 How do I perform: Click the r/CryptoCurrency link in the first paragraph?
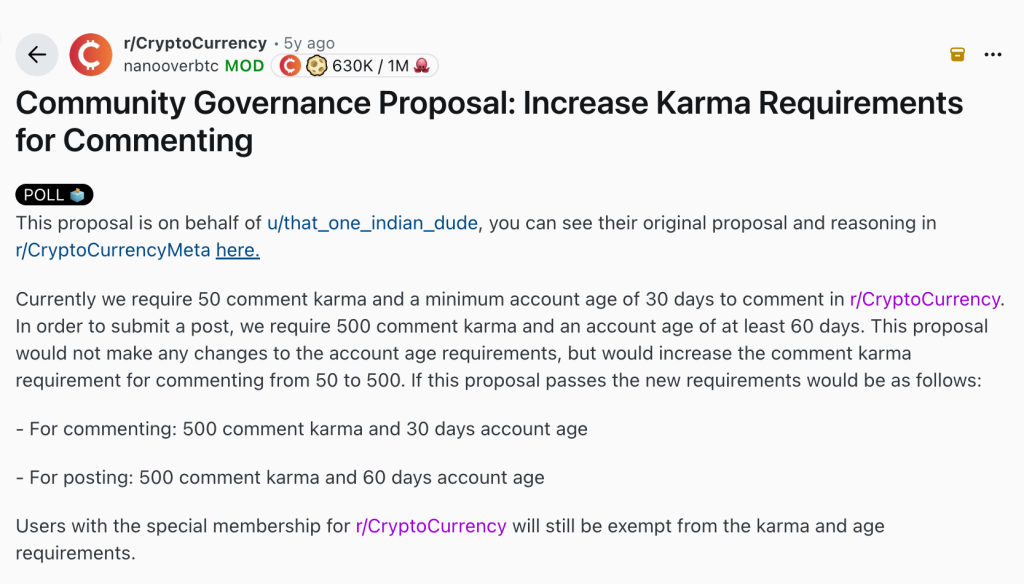[925, 298]
